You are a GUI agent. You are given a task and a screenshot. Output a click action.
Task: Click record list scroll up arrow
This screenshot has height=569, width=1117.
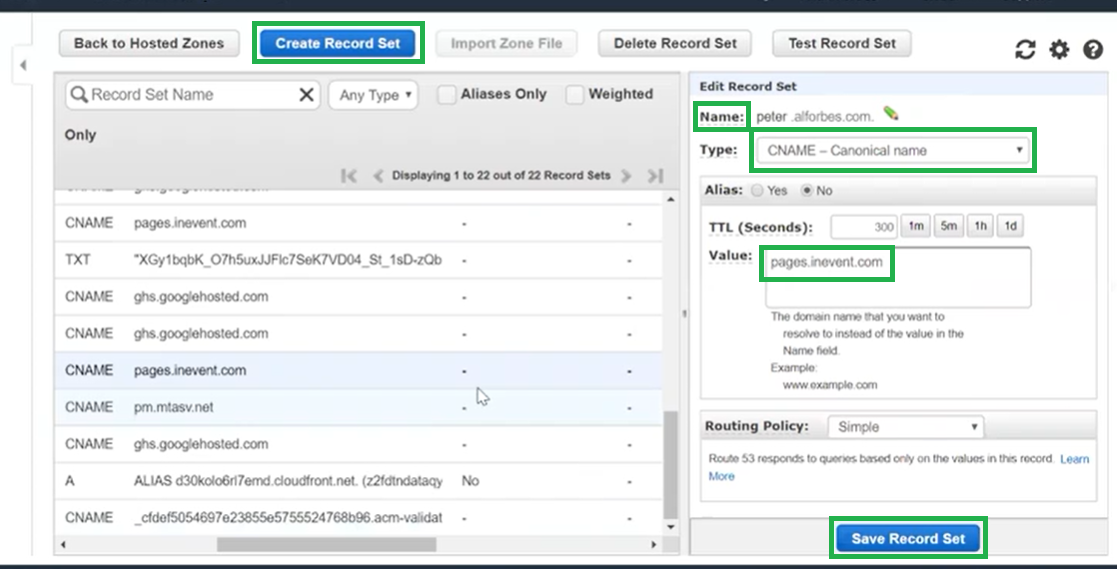click(x=670, y=199)
